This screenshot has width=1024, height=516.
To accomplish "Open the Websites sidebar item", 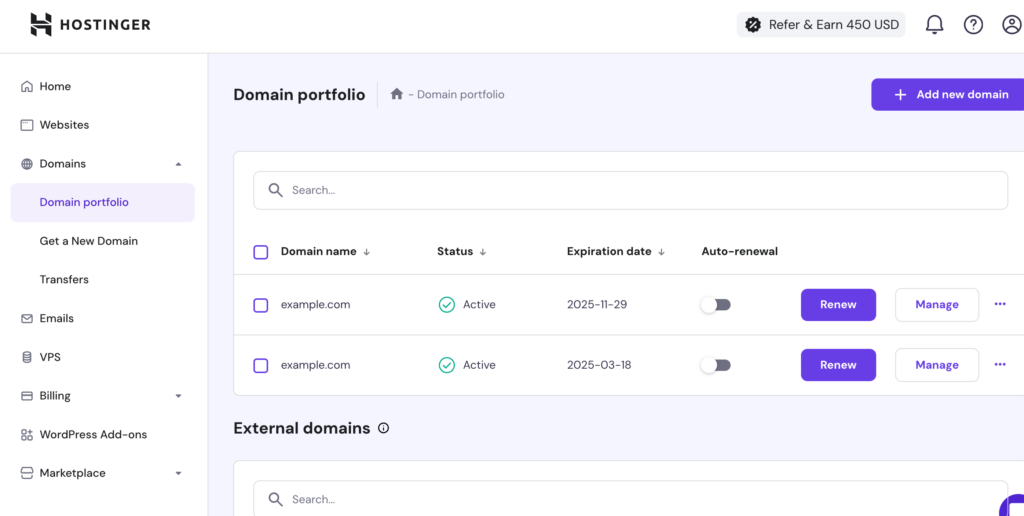I will [64, 125].
